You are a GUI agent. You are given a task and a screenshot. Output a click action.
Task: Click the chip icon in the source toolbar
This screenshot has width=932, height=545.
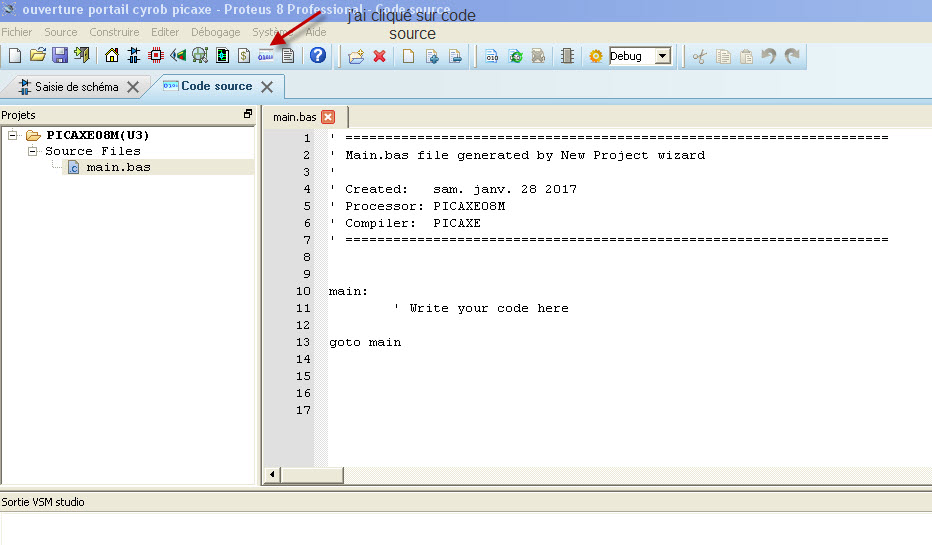tap(567, 56)
